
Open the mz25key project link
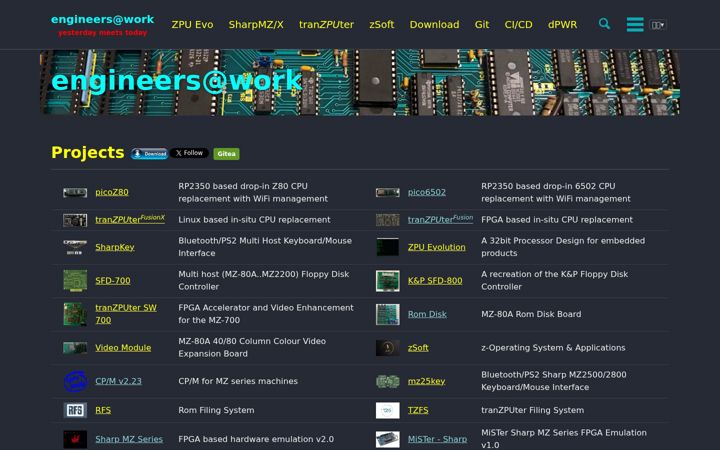click(426, 381)
